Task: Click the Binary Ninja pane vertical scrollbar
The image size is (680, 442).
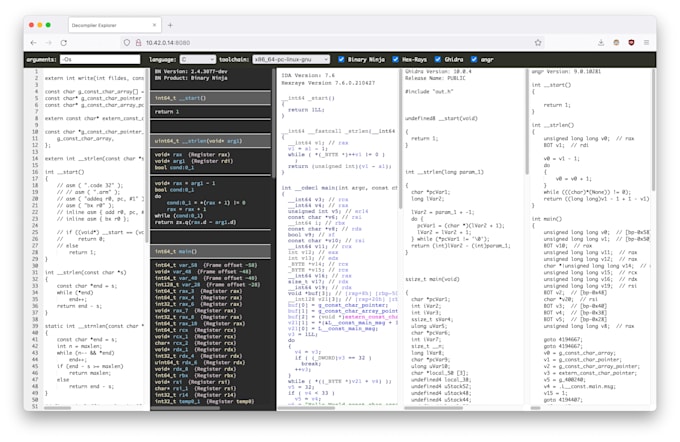Action: point(273,124)
